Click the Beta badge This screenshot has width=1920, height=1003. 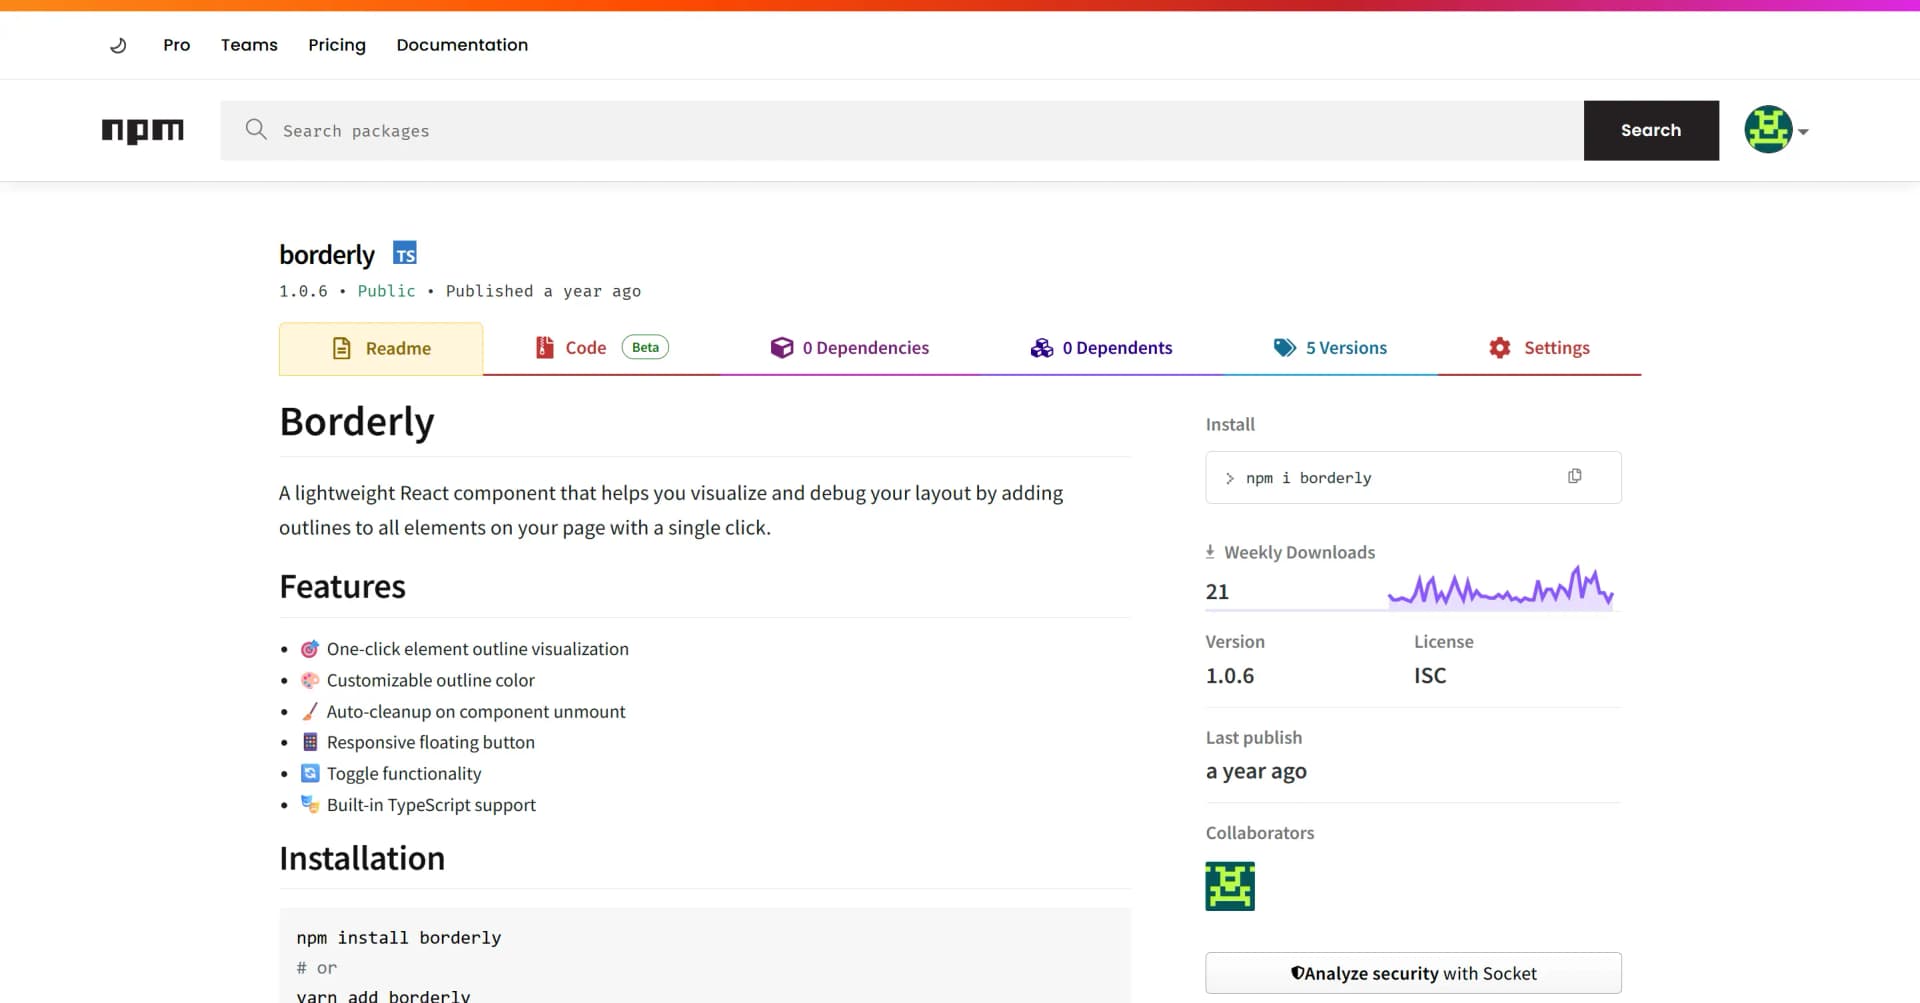(646, 347)
